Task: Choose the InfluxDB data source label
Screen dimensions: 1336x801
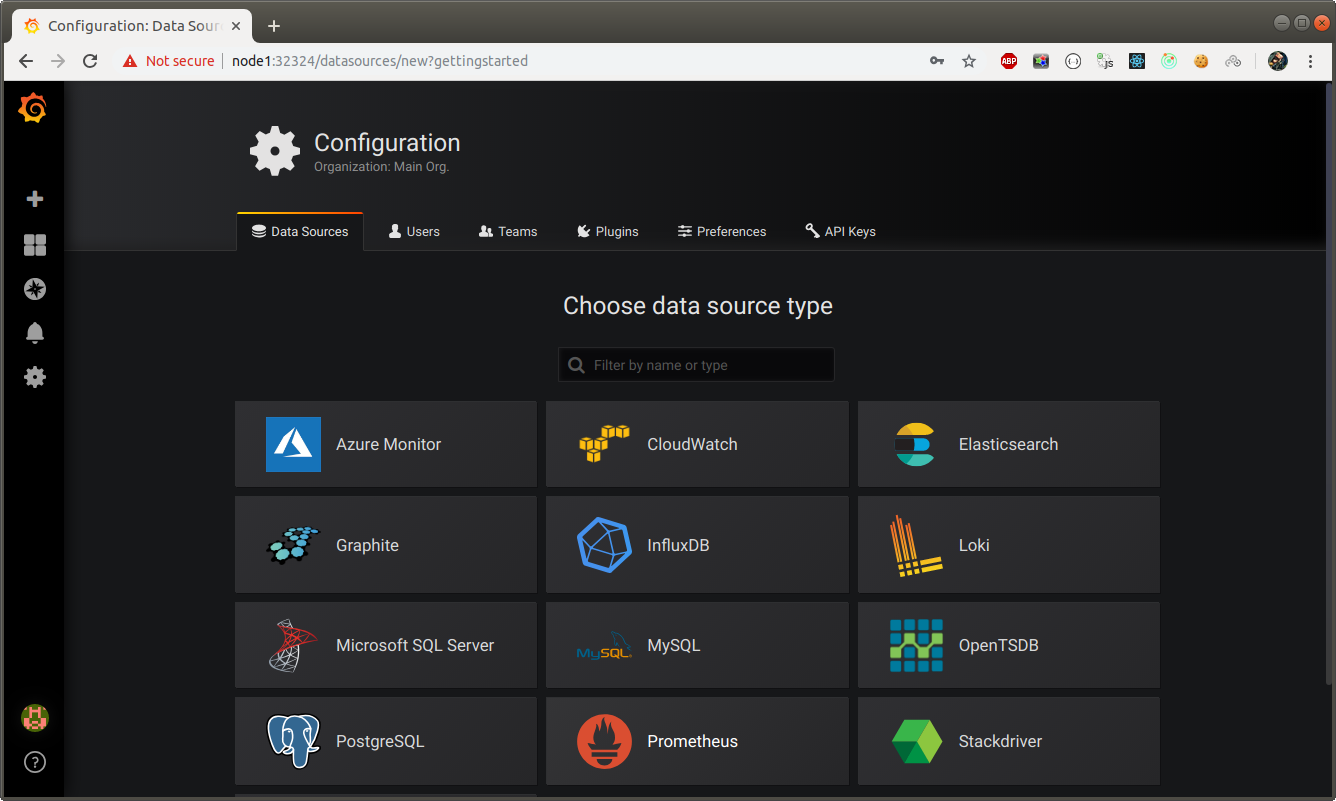Action: (x=678, y=545)
